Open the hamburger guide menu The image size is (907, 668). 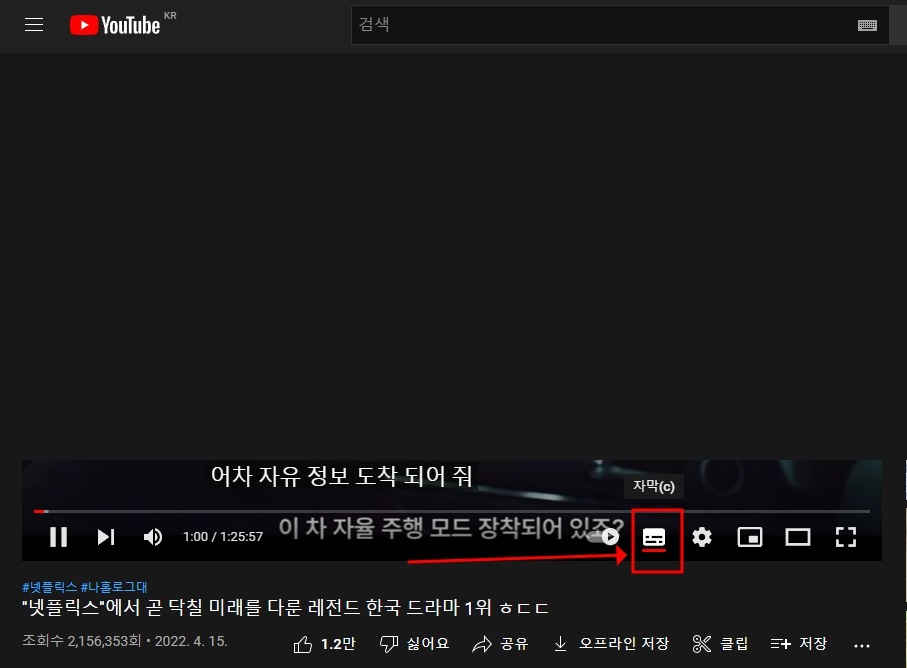click(34, 24)
